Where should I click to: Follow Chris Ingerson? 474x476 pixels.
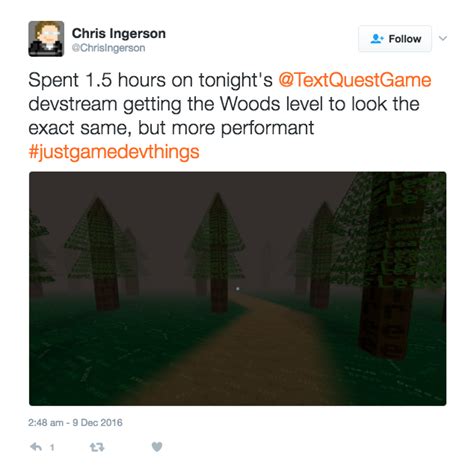point(395,39)
